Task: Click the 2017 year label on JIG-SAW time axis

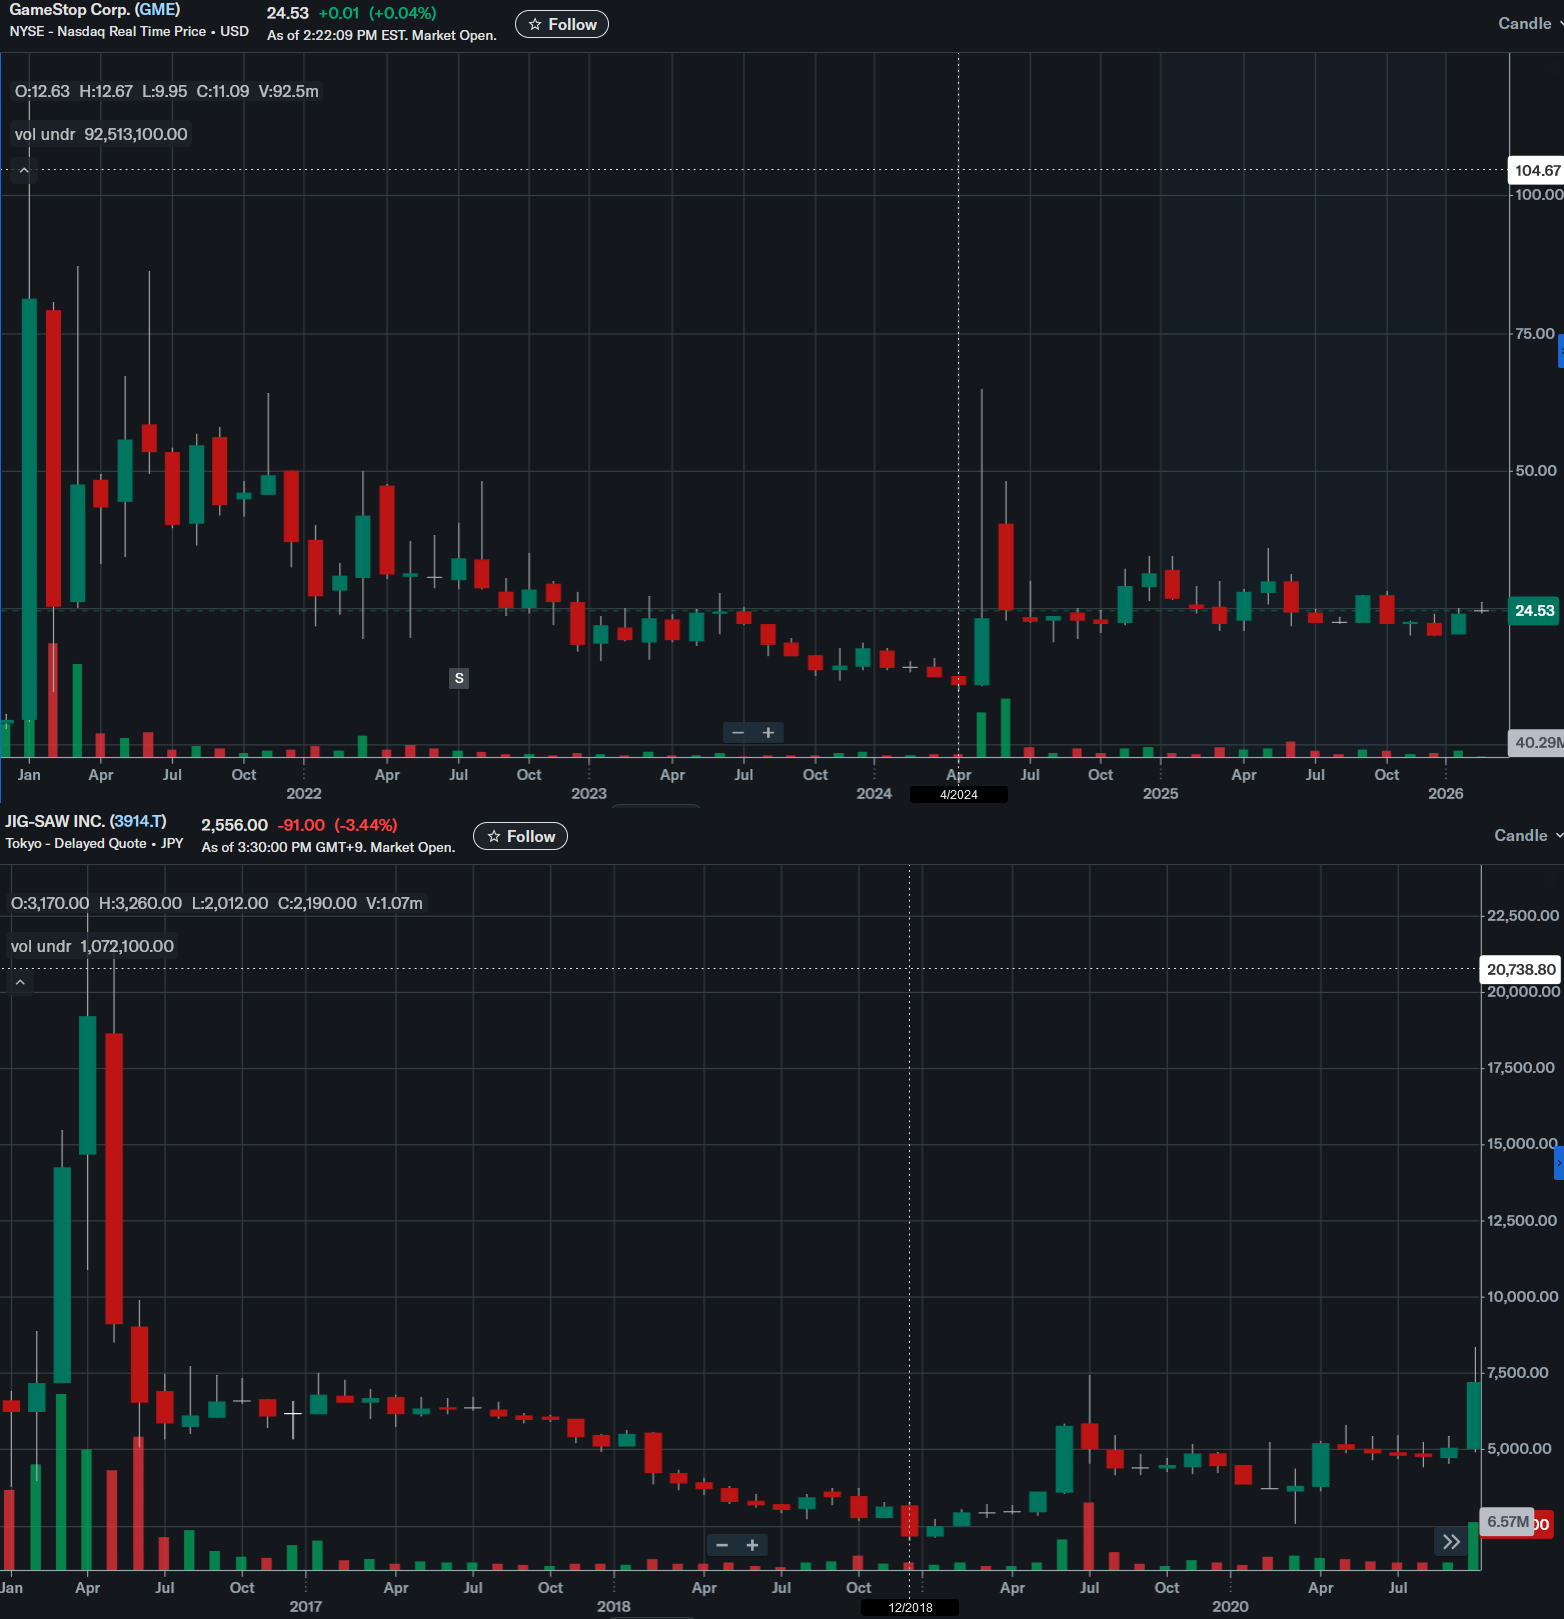Action: [x=306, y=1606]
